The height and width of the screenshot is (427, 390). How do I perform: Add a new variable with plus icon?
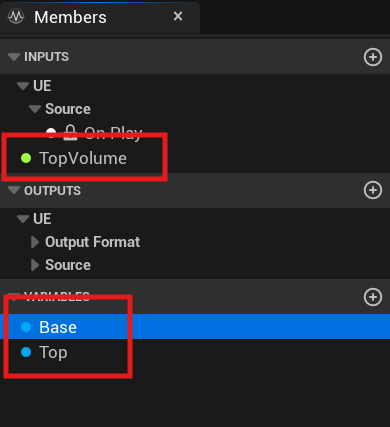[x=373, y=297]
